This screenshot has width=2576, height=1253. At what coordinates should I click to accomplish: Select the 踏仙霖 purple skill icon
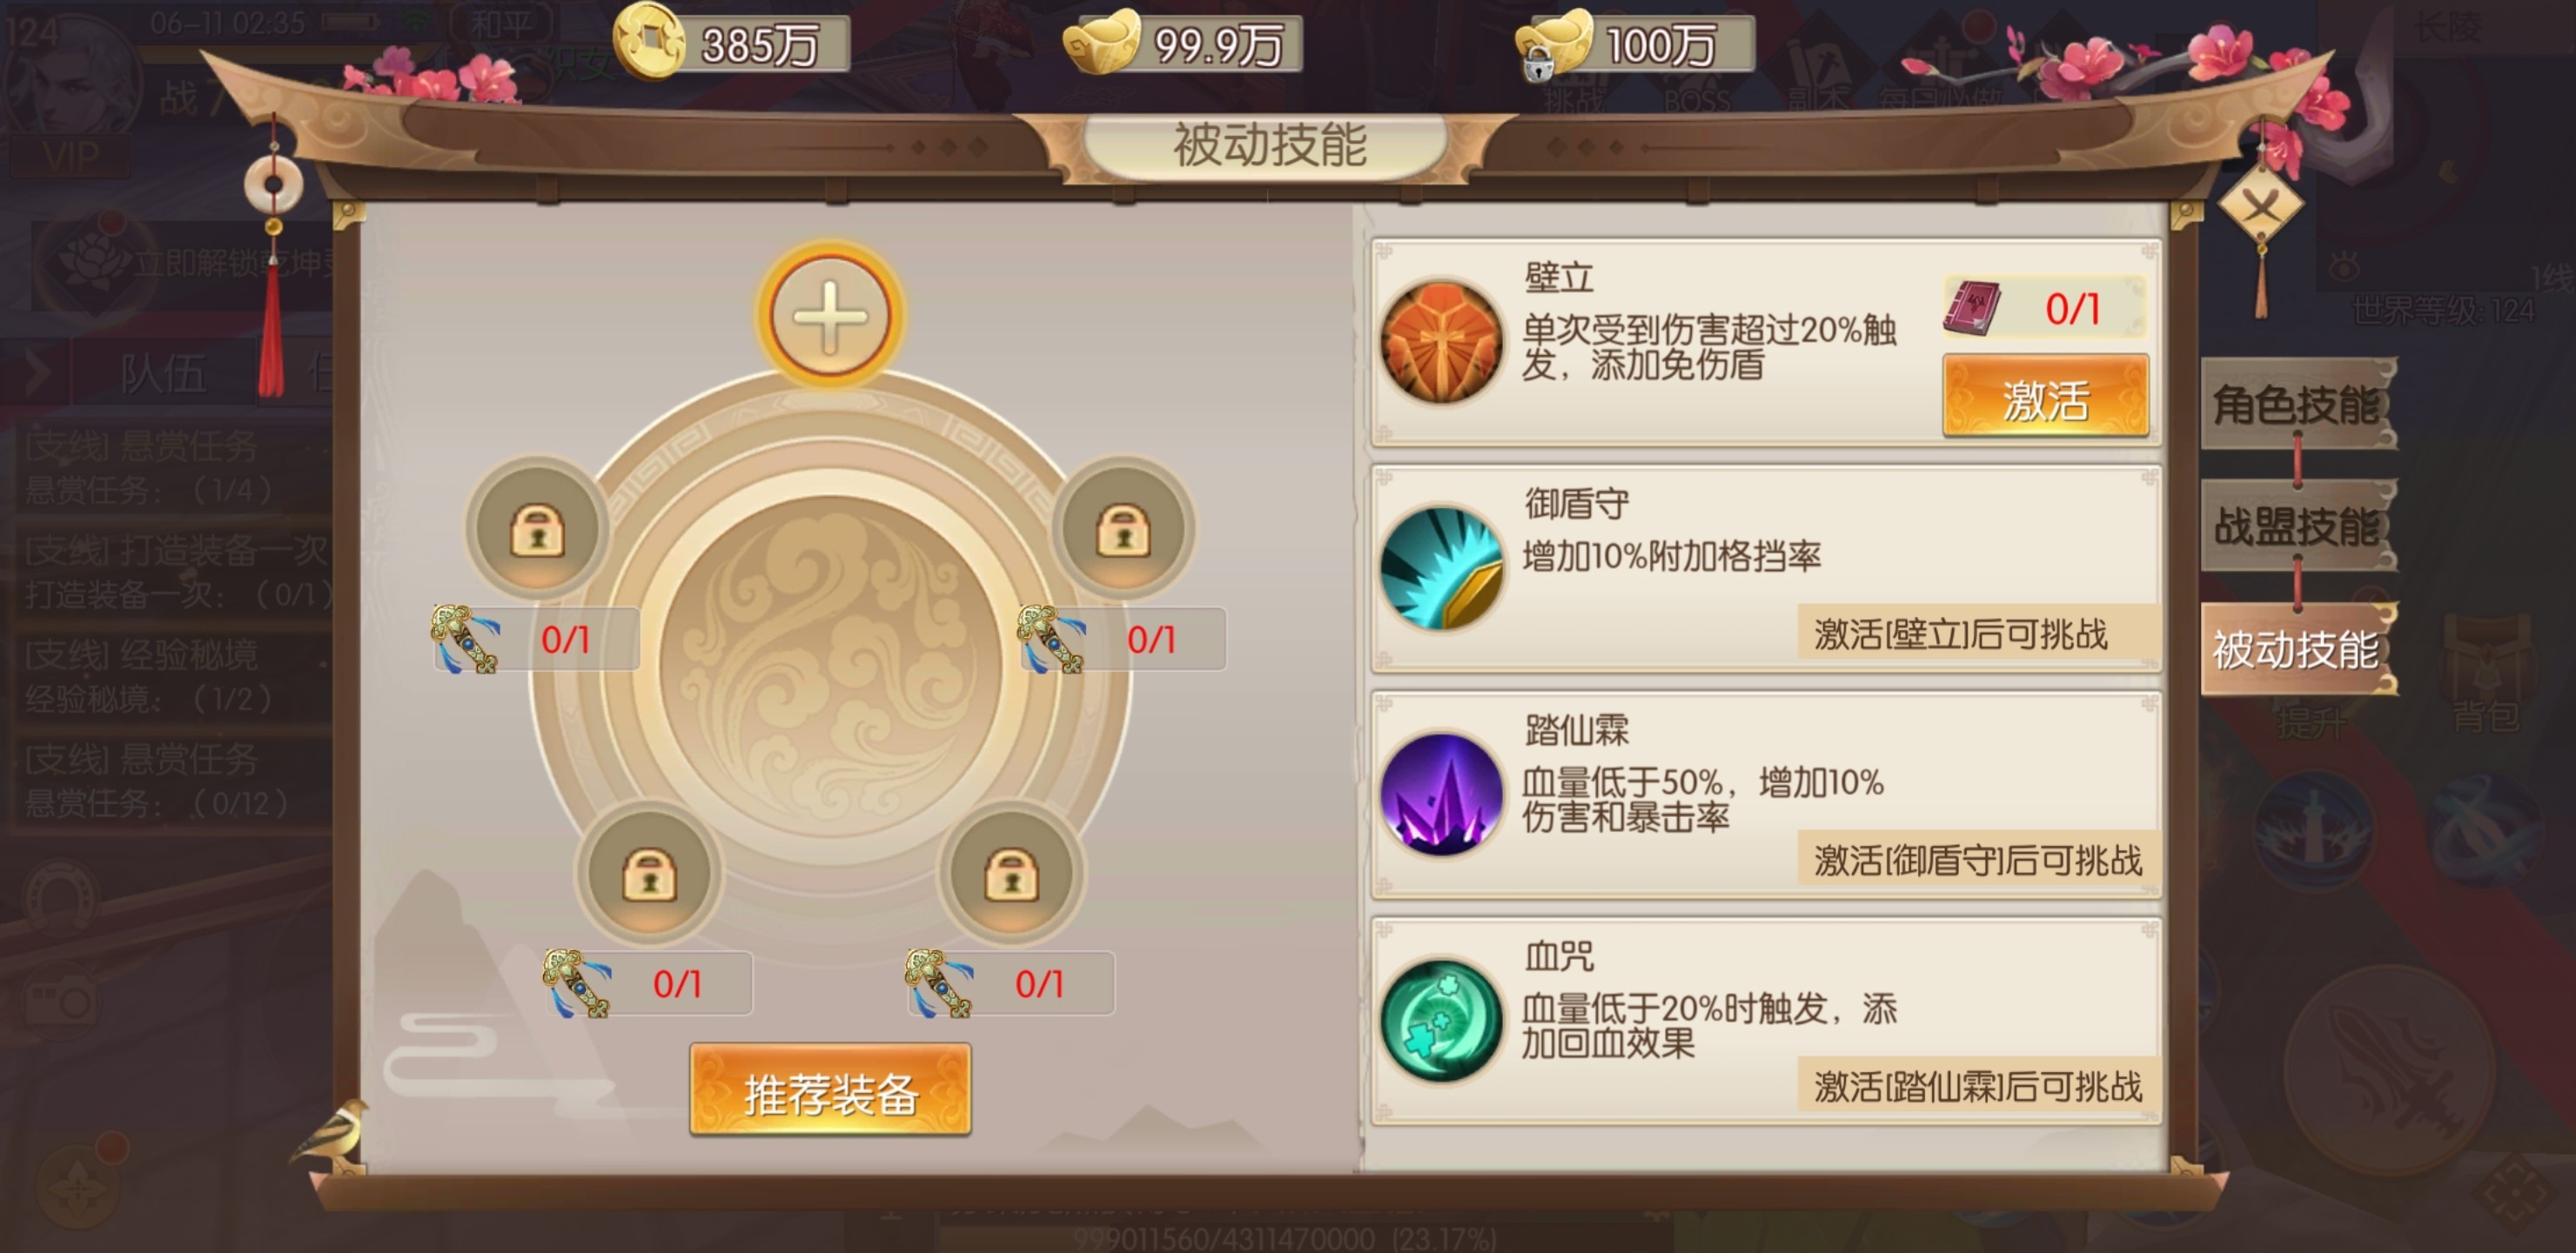pos(1441,794)
